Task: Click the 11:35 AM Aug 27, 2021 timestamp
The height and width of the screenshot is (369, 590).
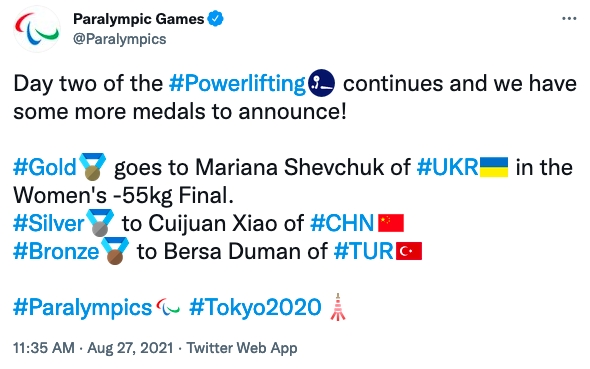Action: click(x=93, y=348)
